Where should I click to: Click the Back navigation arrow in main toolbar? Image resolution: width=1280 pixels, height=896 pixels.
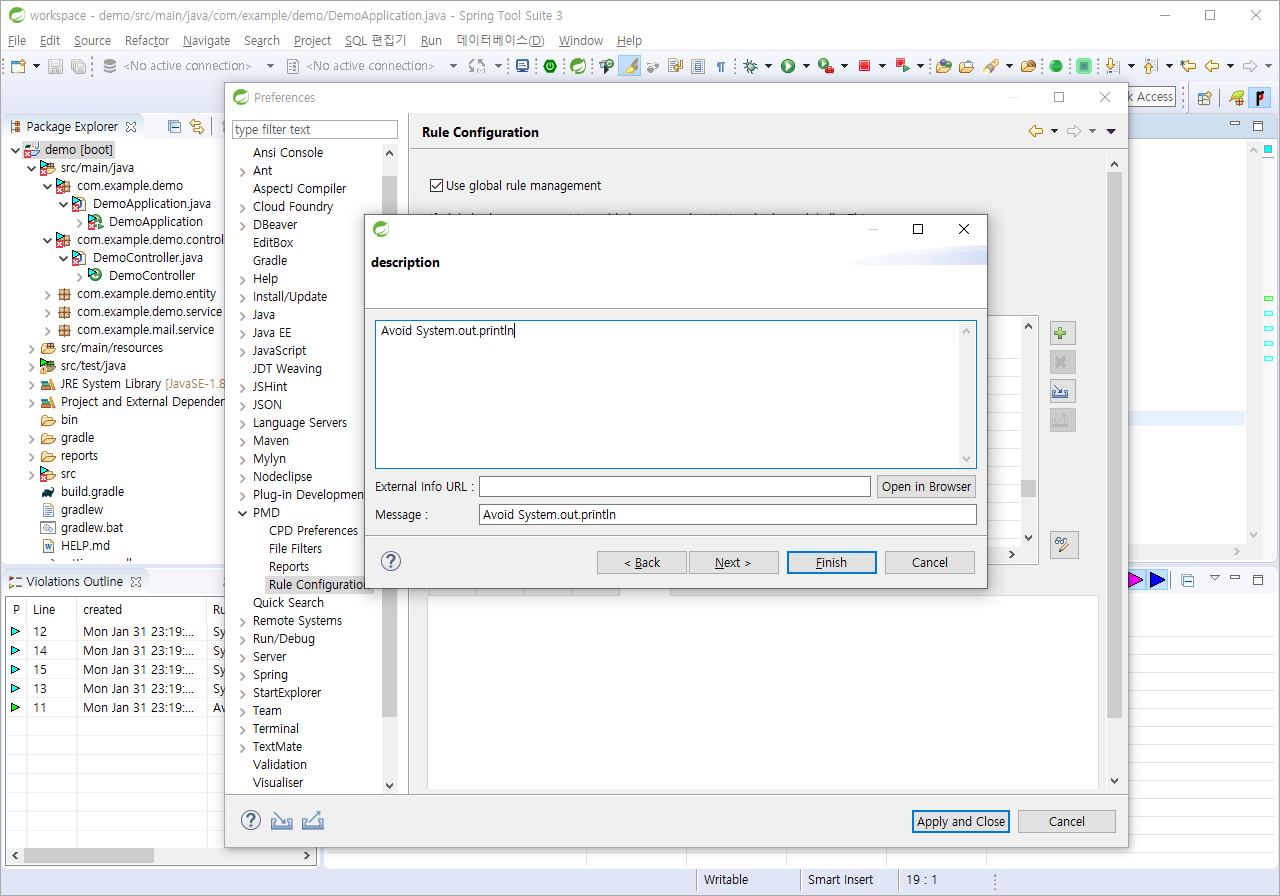point(1212,66)
